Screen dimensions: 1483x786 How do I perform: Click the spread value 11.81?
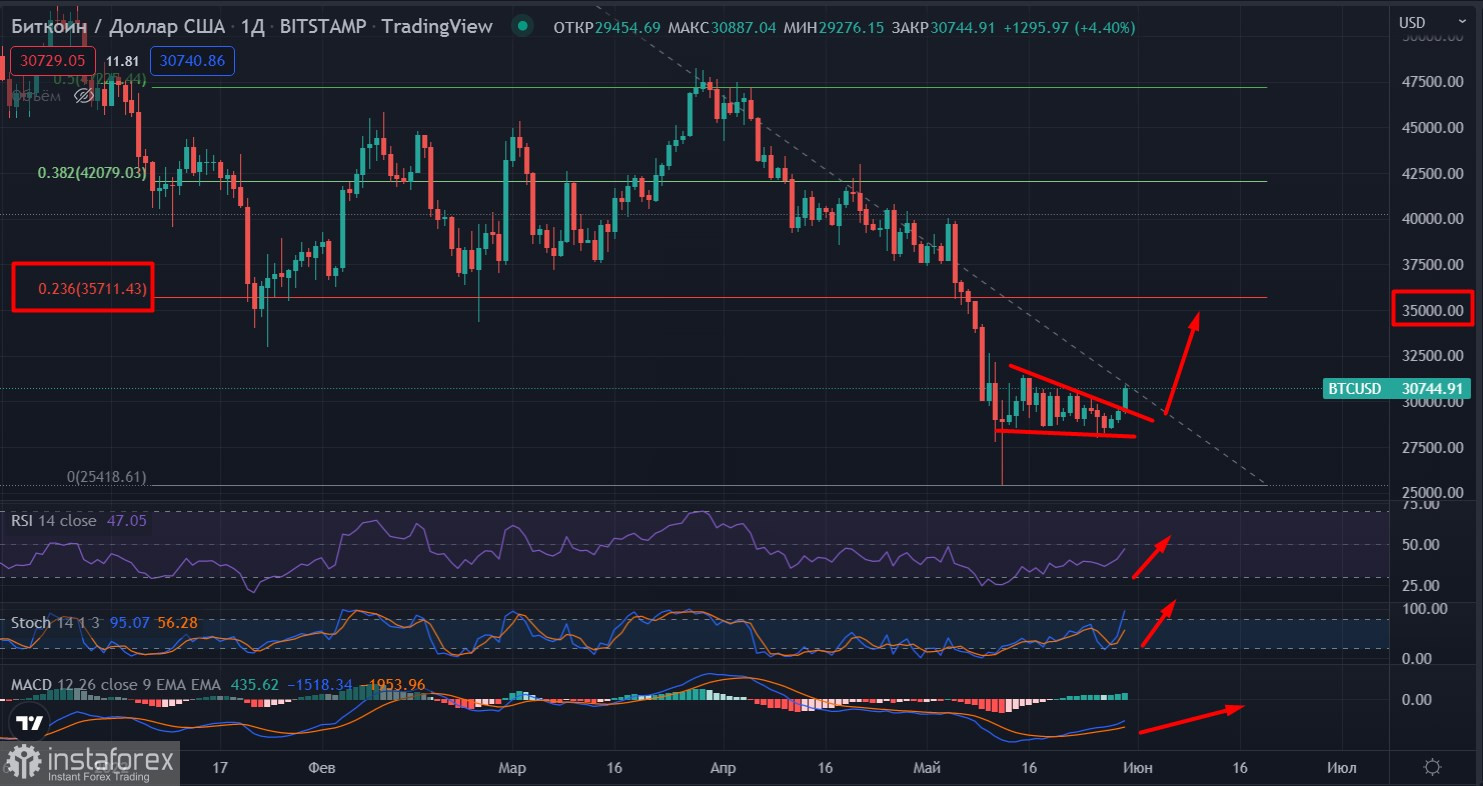pos(122,61)
